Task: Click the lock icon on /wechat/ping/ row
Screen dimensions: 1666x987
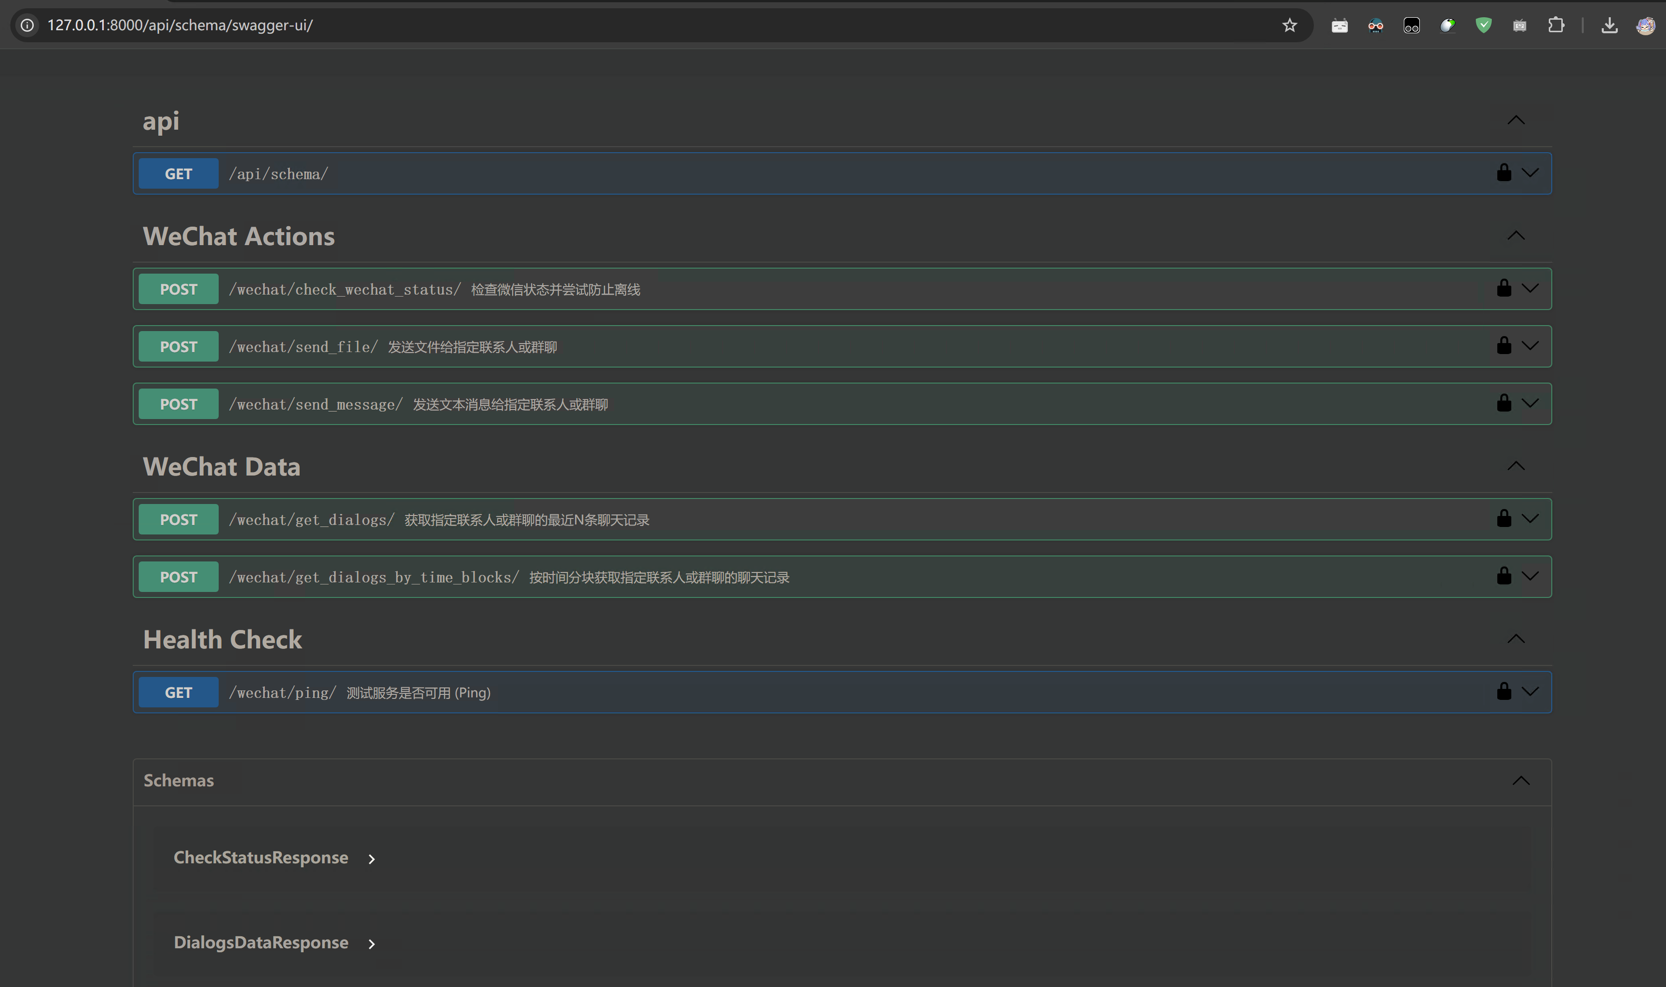Action: click(x=1504, y=691)
